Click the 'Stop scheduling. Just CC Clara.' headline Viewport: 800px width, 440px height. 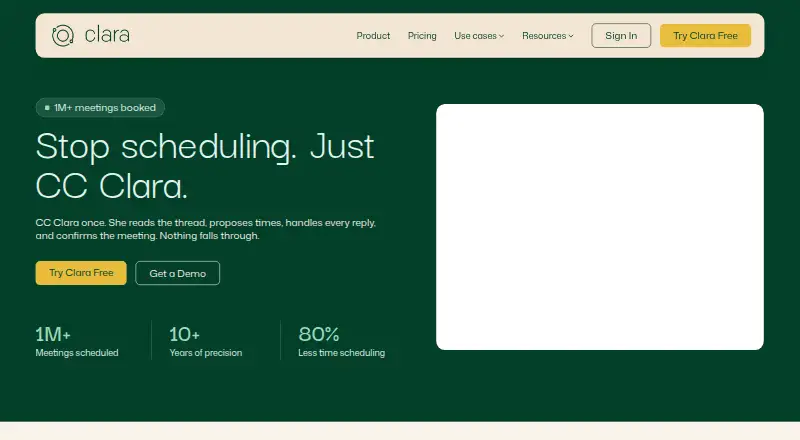(x=205, y=166)
